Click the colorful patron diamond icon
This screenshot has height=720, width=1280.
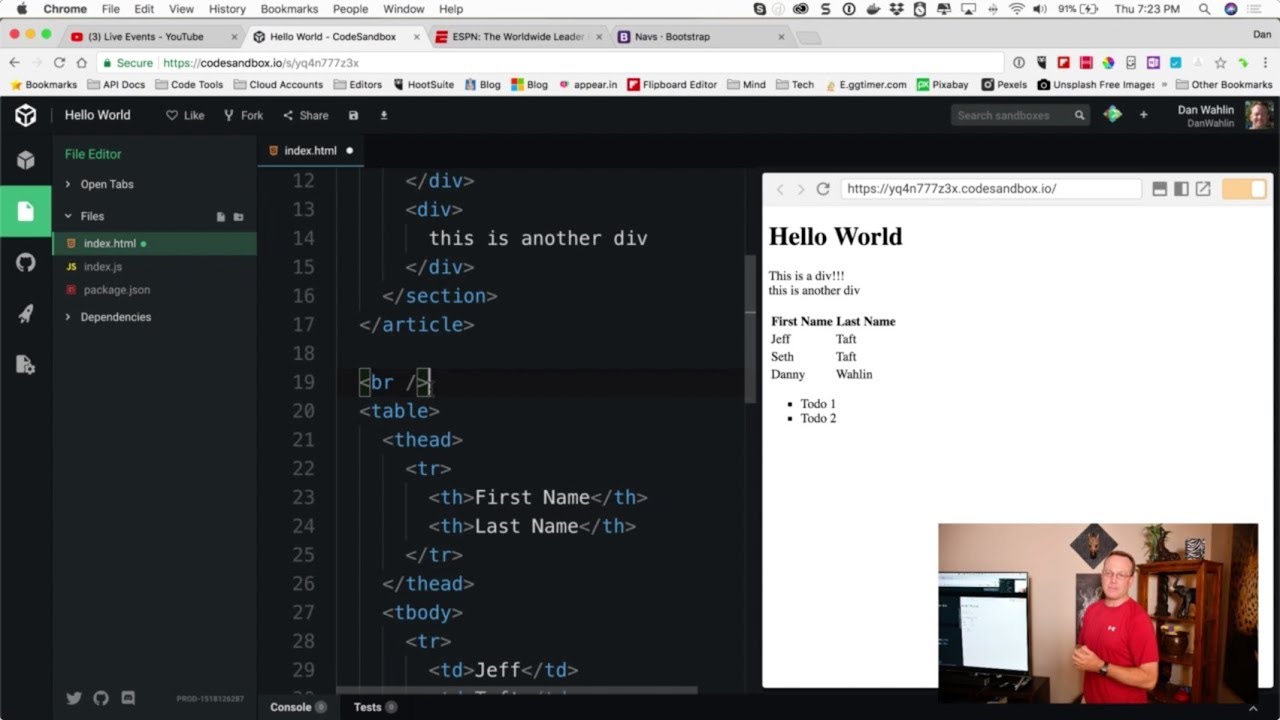(x=1112, y=115)
